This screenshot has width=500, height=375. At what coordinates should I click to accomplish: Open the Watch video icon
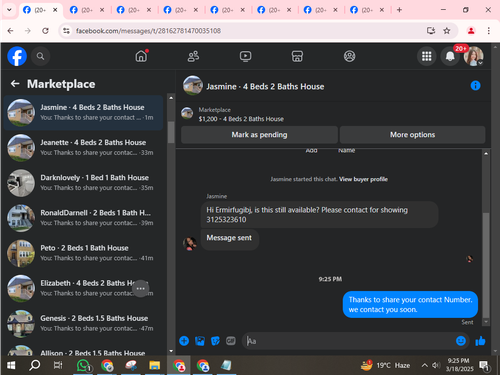pyautogui.click(x=245, y=56)
